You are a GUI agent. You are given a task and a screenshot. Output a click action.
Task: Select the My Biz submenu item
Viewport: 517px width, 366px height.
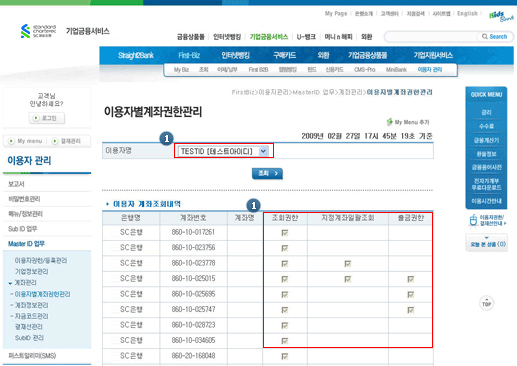pyautogui.click(x=181, y=70)
